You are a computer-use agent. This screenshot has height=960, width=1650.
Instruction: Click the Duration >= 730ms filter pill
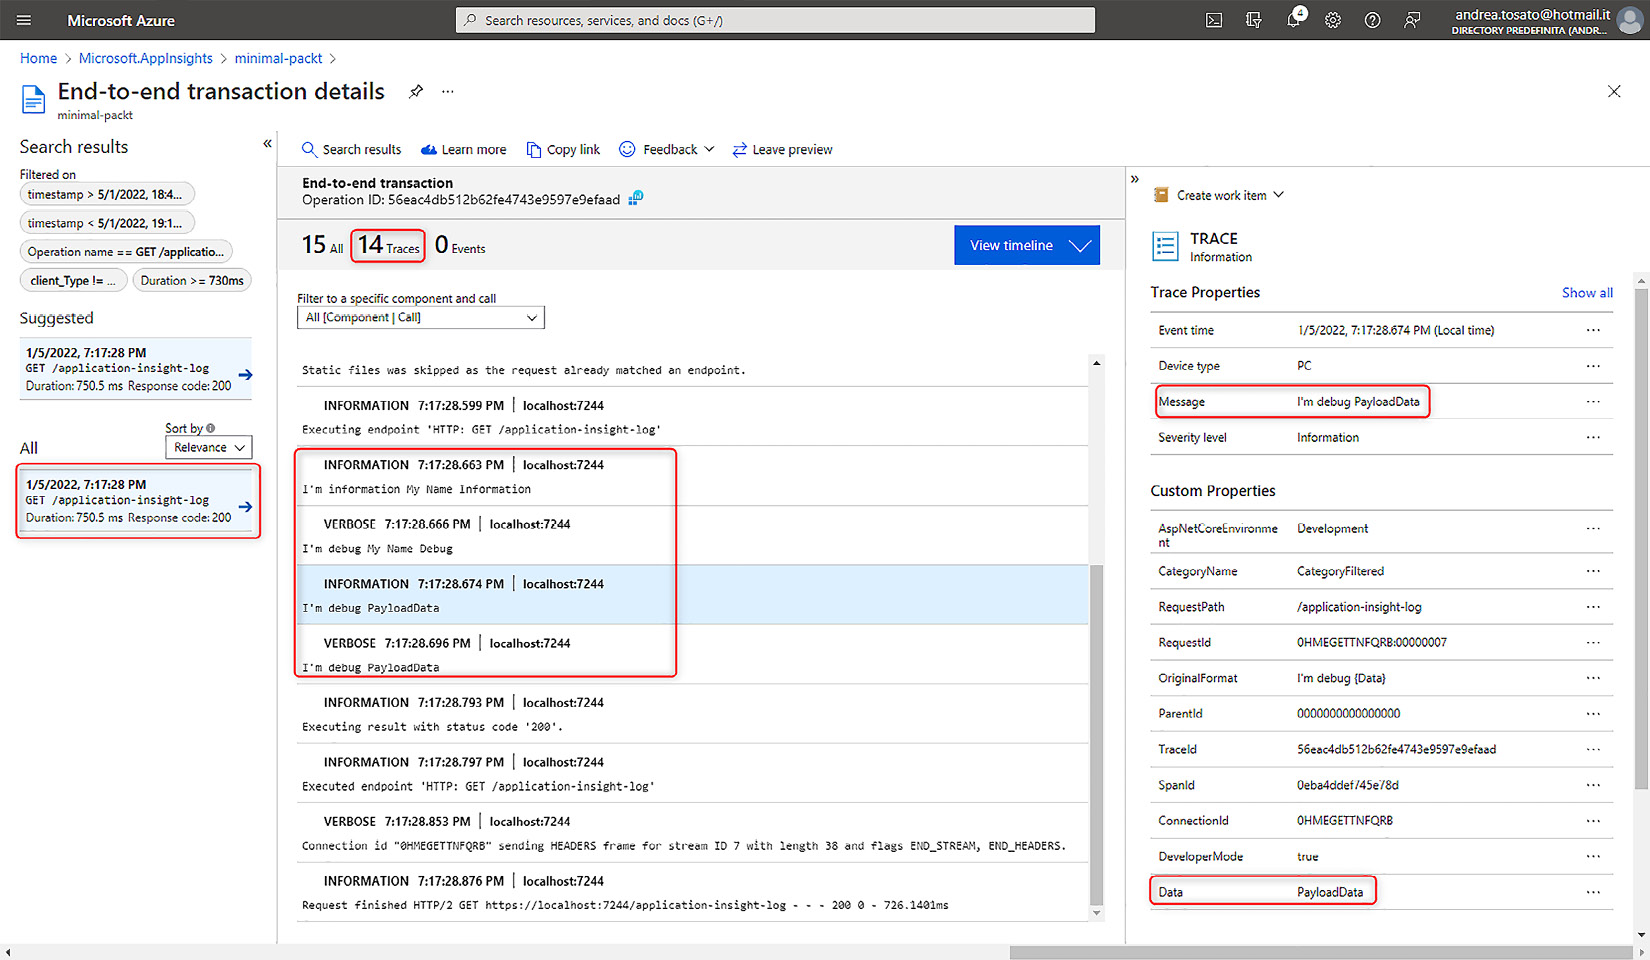point(192,280)
